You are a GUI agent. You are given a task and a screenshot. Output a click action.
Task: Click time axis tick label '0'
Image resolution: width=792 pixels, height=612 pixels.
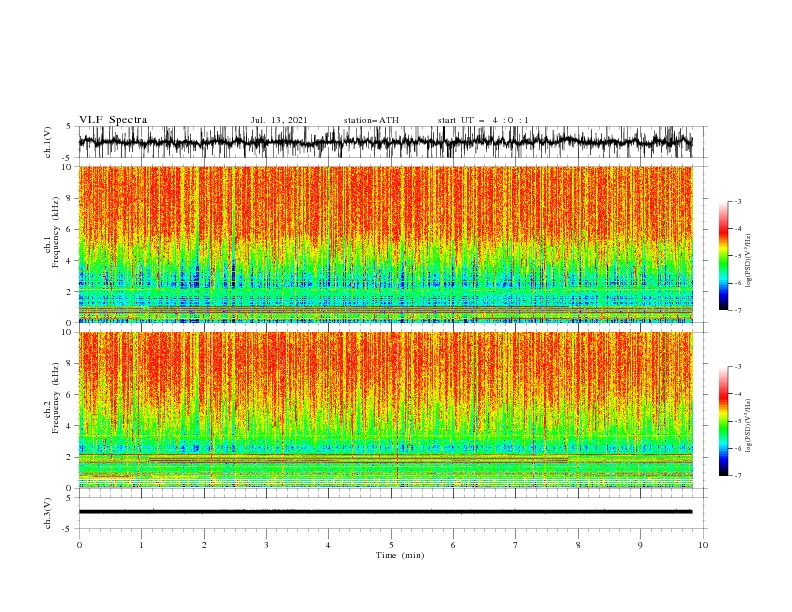(79, 545)
